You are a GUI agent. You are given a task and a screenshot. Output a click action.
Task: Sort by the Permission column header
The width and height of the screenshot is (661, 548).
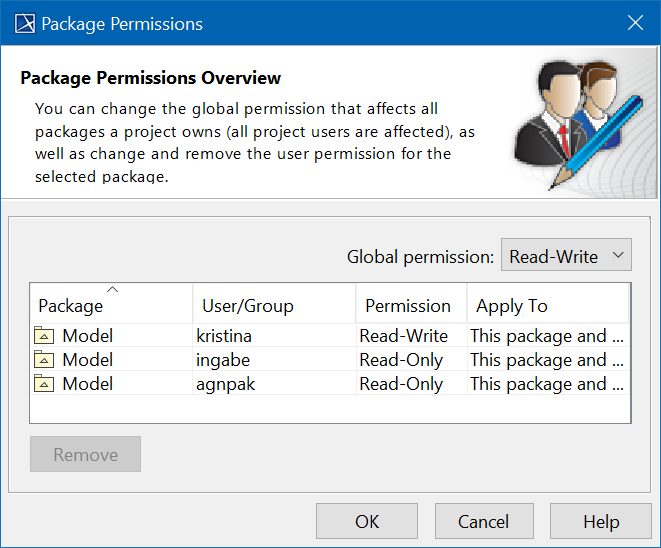[x=410, y=306]
